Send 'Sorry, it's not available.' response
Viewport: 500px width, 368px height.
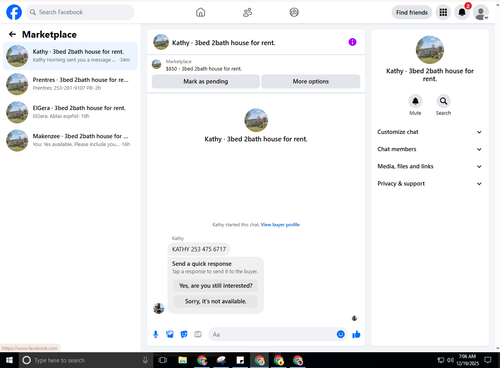216,301
